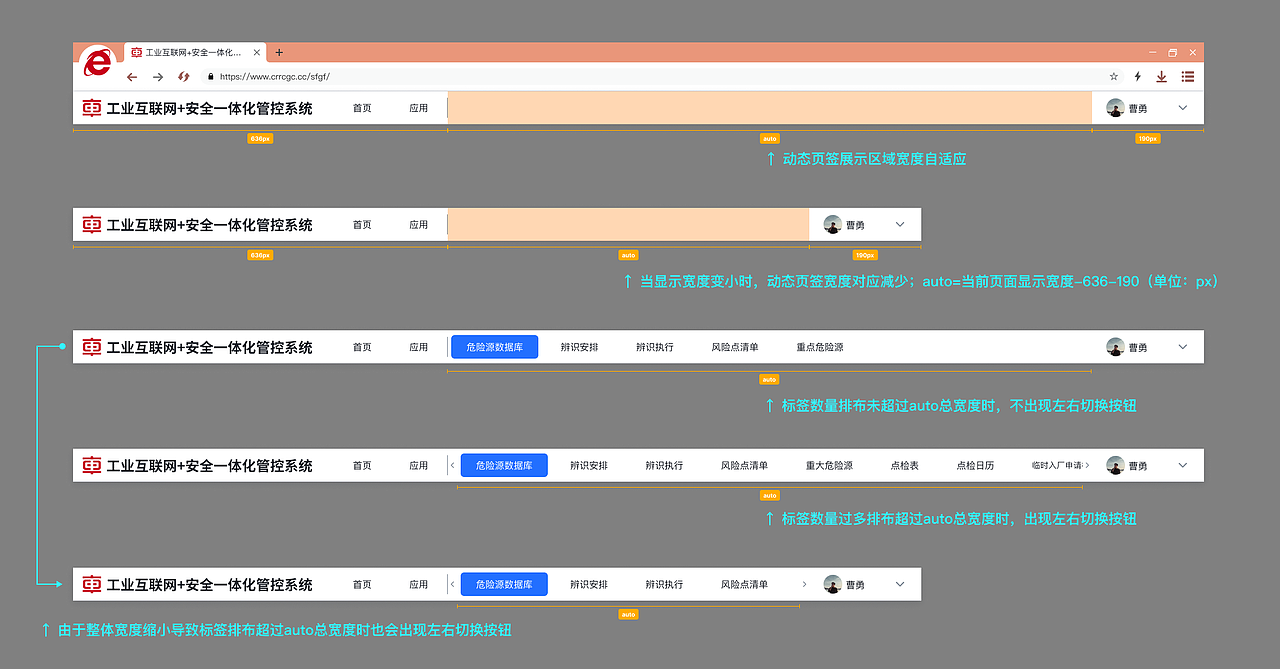Select the 危险源数据库 tab button
This screenshot has width=1280, height=669.
click(494, 347)
